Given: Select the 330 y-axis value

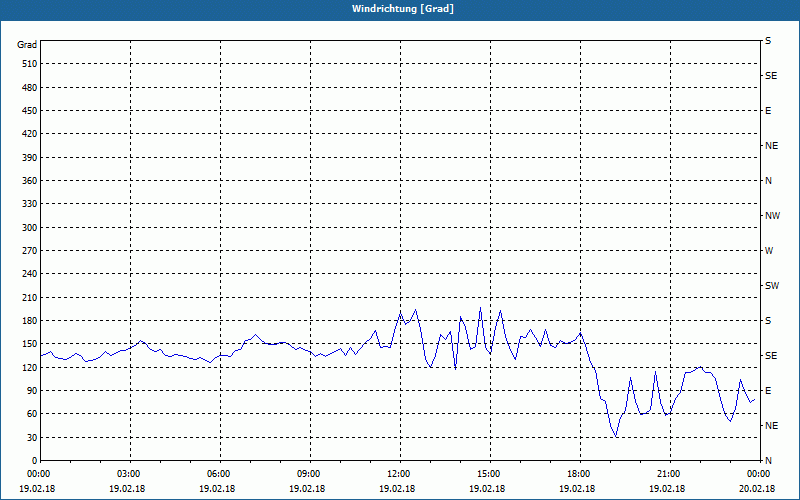Looking at the screenshot, I should (30, 204).
